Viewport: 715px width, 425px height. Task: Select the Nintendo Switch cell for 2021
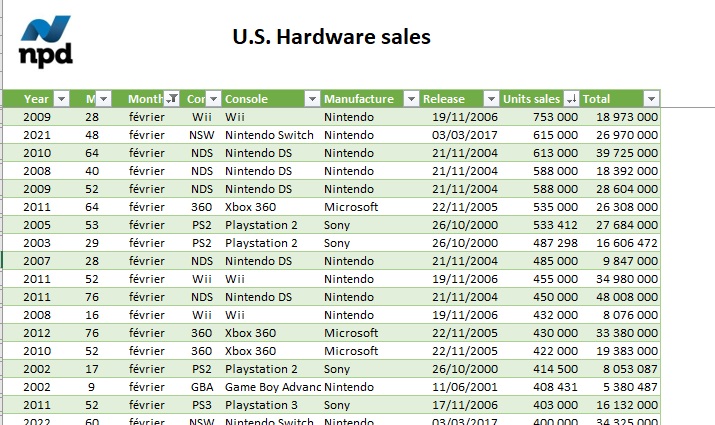[x=272, y=135]
